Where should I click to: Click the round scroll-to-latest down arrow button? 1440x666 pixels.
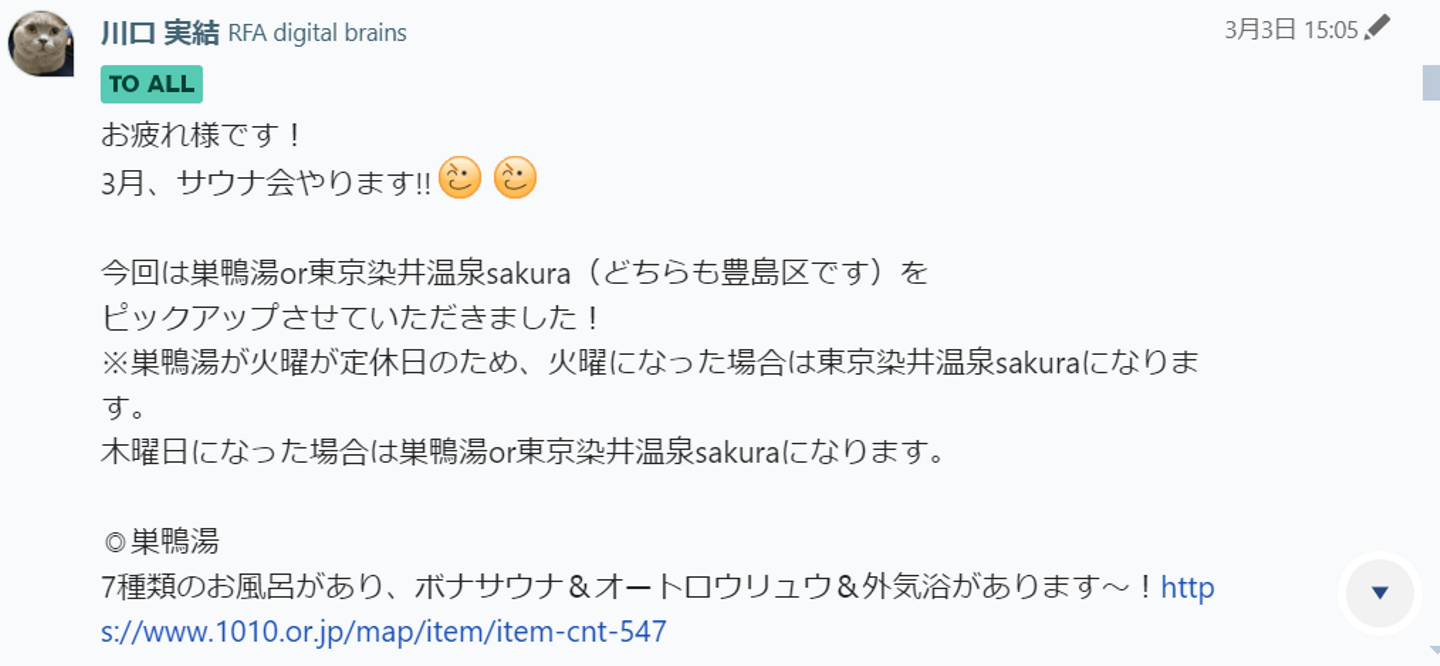[x=1380, y=593]
